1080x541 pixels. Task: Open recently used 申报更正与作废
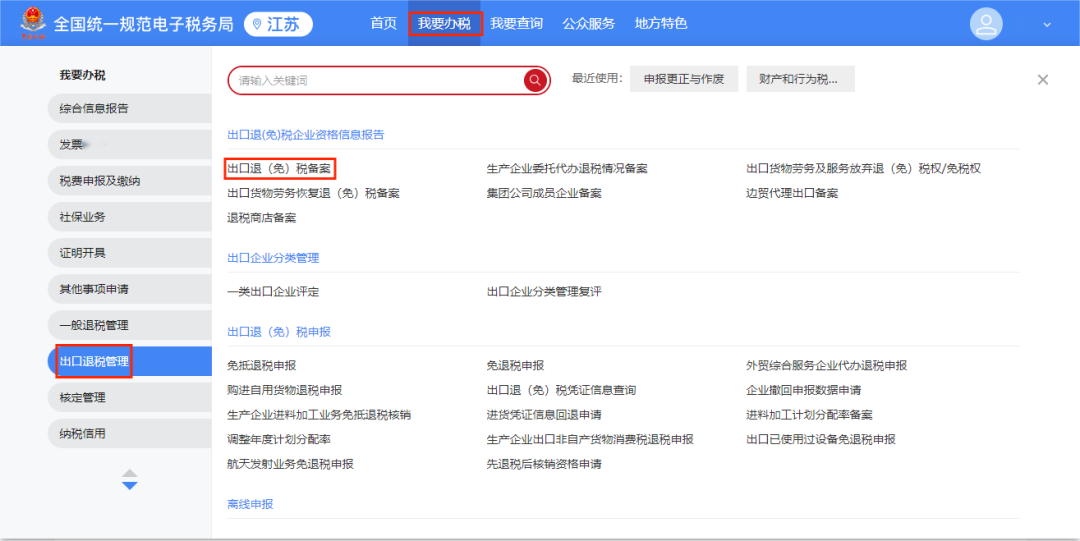tap(684, 79)
